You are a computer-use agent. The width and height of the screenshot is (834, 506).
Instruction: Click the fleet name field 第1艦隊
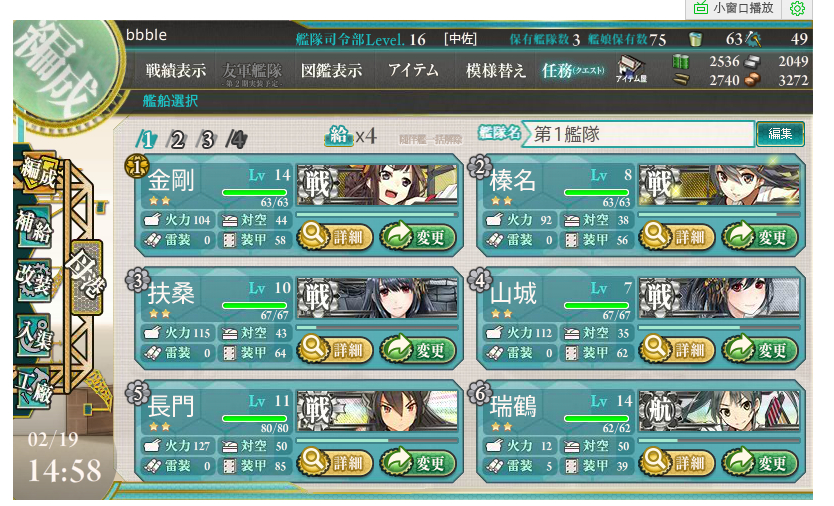pos(639,134)
